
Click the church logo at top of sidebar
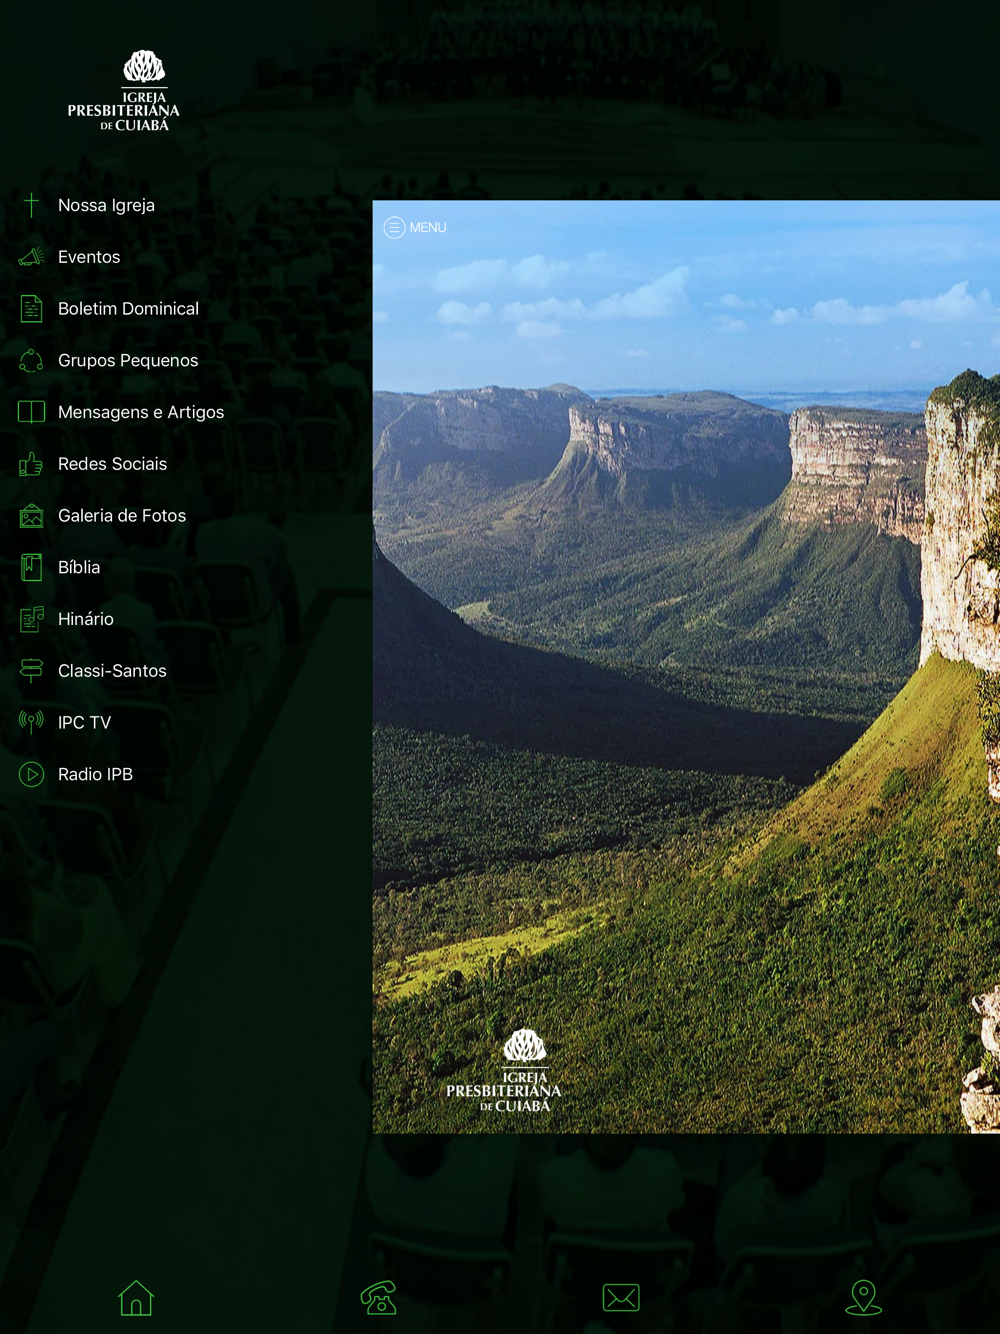click(124, 91)
